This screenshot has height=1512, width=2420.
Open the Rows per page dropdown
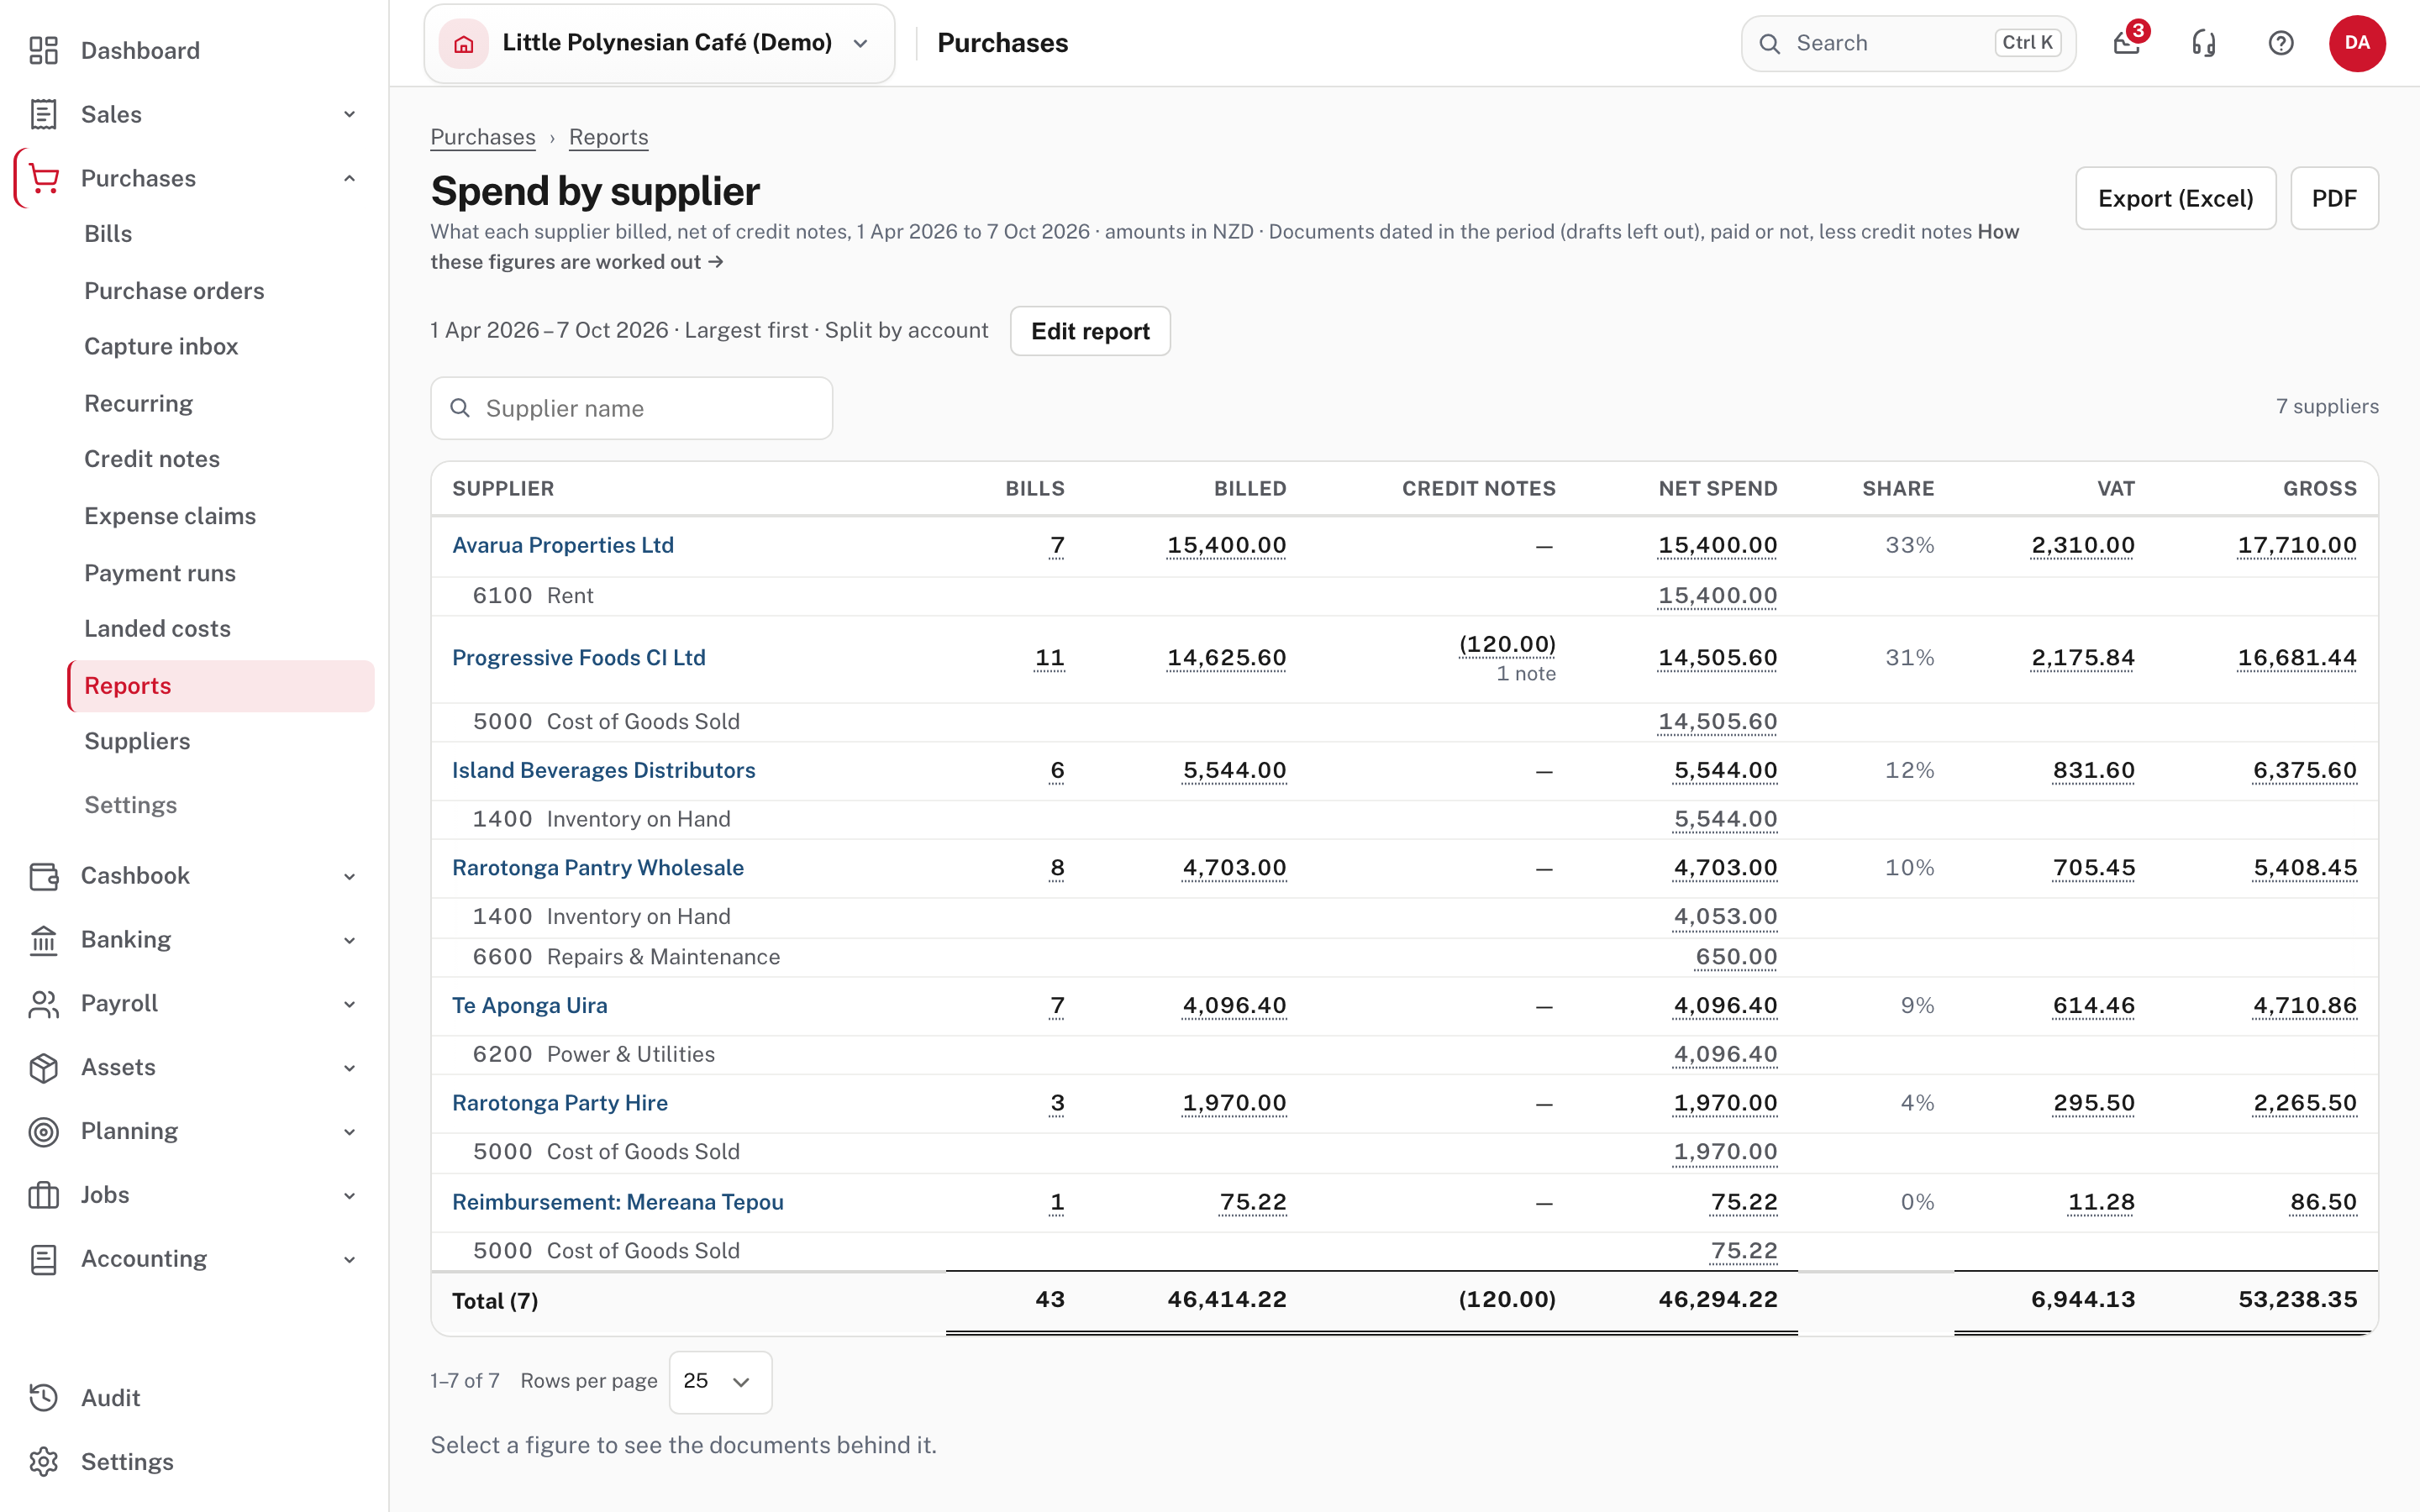(x=720, y=1382)
